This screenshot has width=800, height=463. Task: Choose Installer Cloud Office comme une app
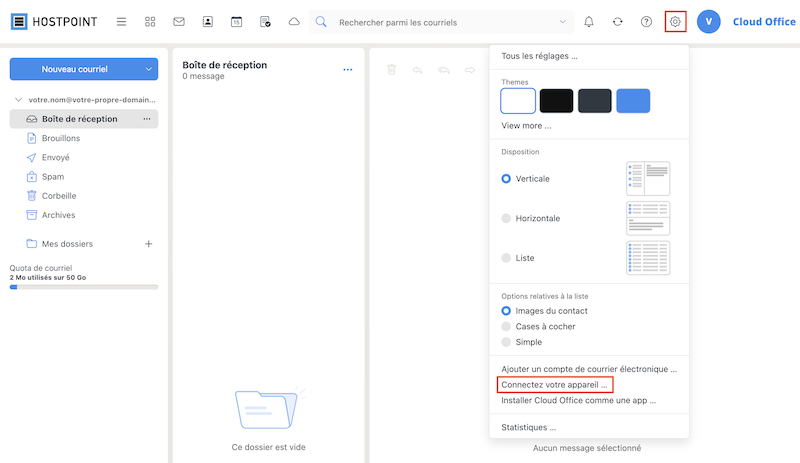(579, 401)
